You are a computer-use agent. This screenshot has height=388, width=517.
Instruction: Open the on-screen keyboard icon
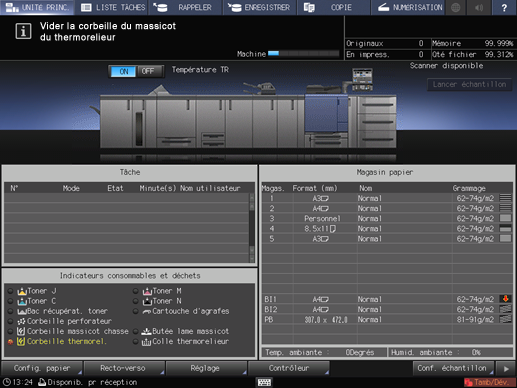coord(264,382)
